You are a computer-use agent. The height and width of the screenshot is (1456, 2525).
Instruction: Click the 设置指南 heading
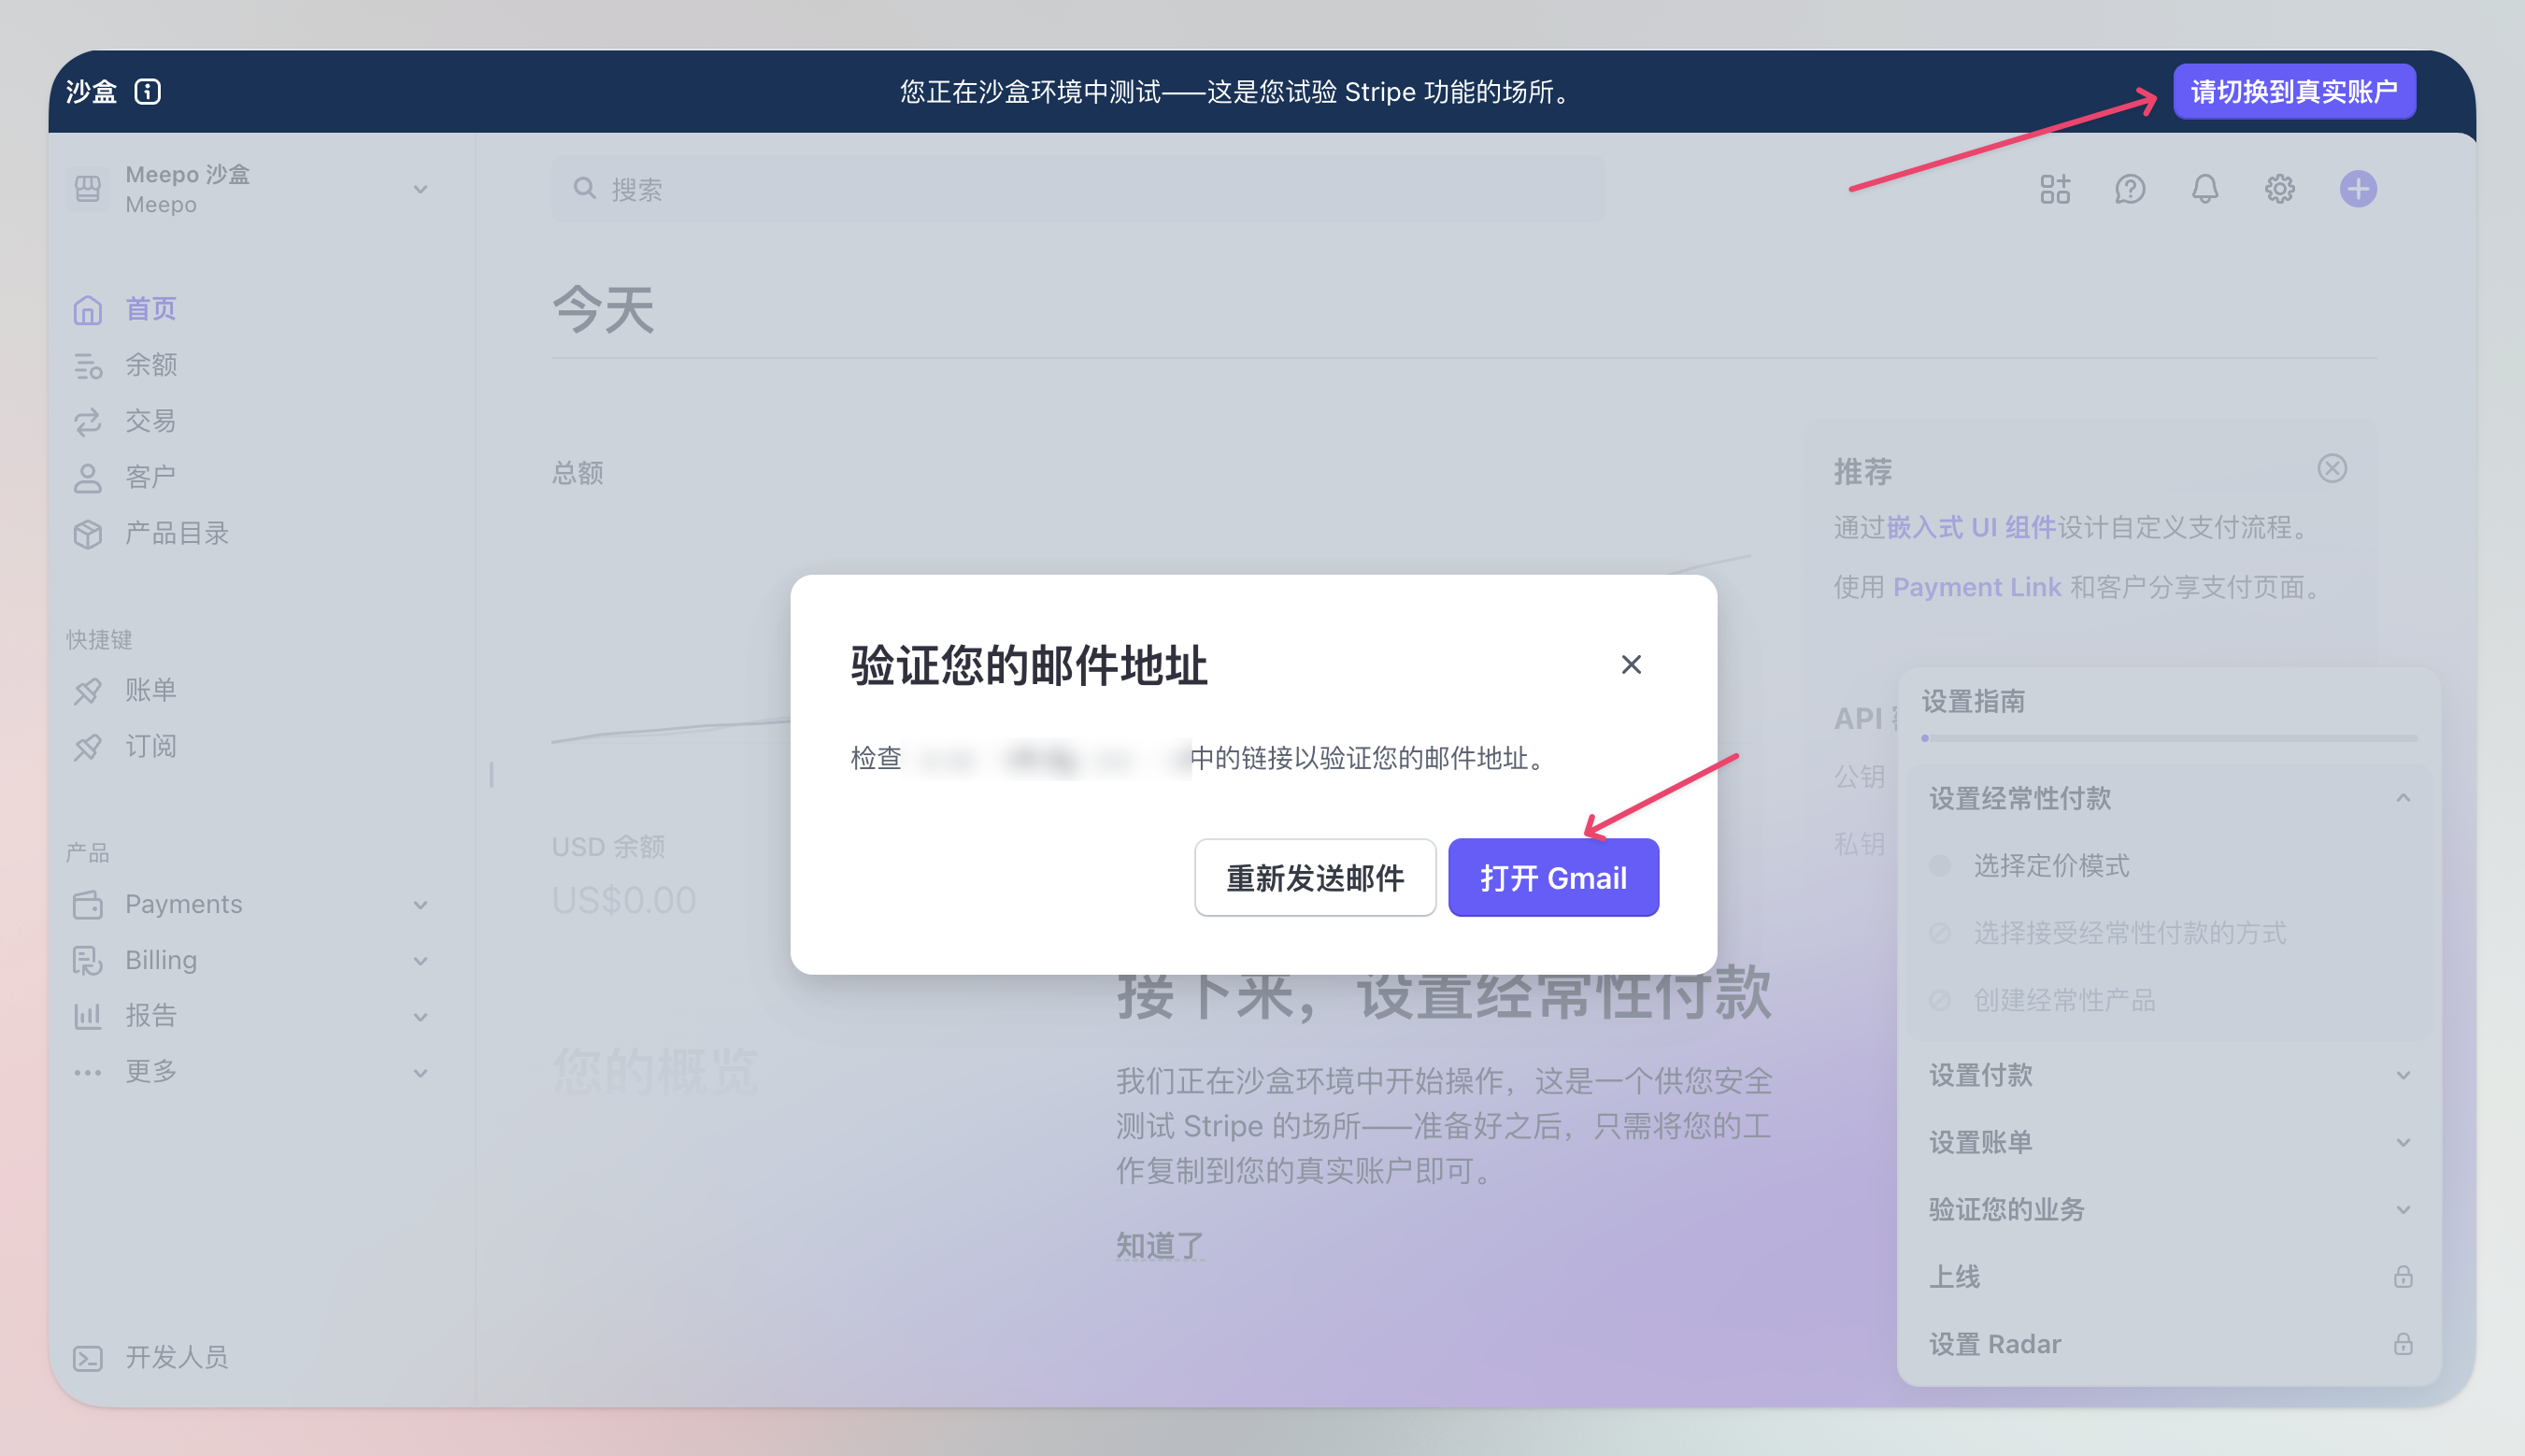pyautogui.click(x=1973, y=701)
